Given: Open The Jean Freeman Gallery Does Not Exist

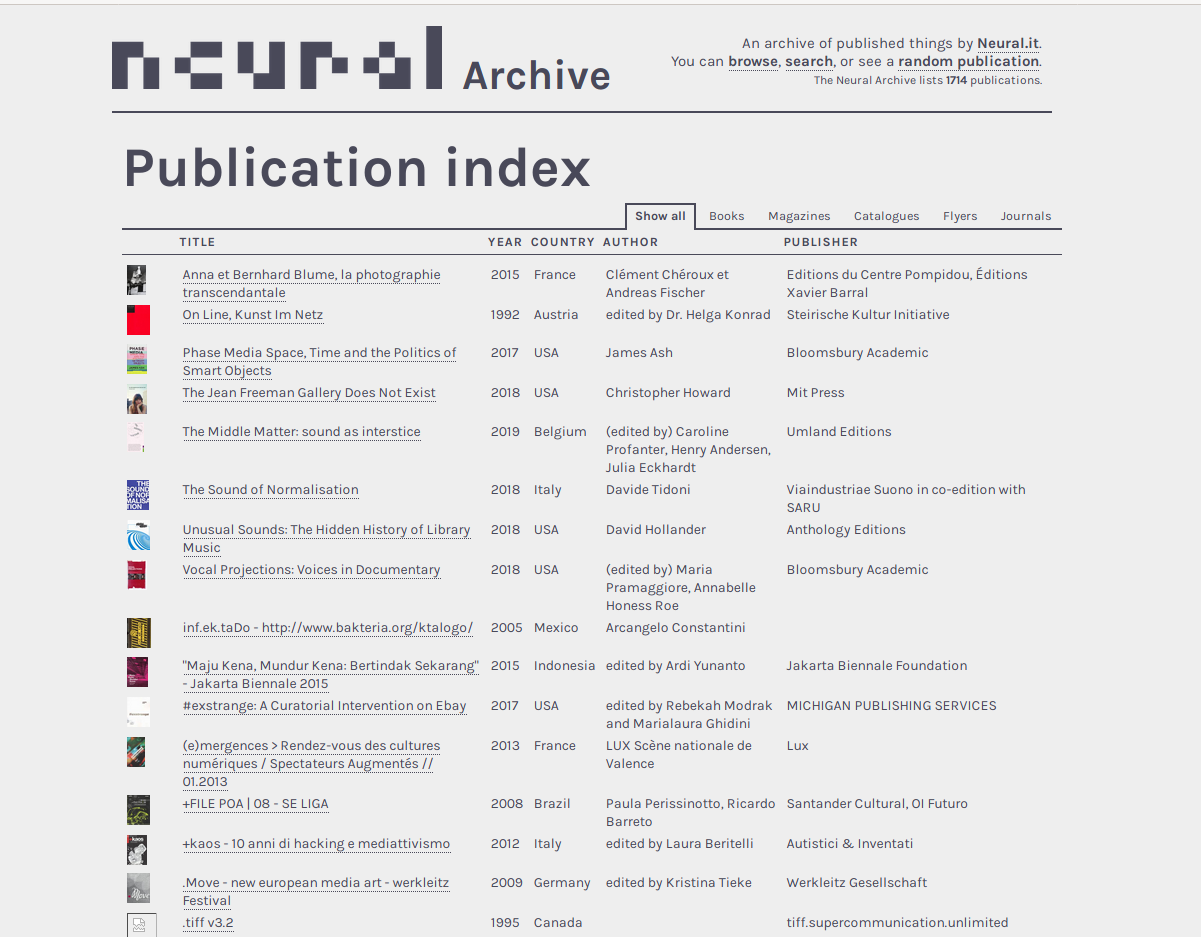Looking at the screenshot, I should [x=309, y=393].
